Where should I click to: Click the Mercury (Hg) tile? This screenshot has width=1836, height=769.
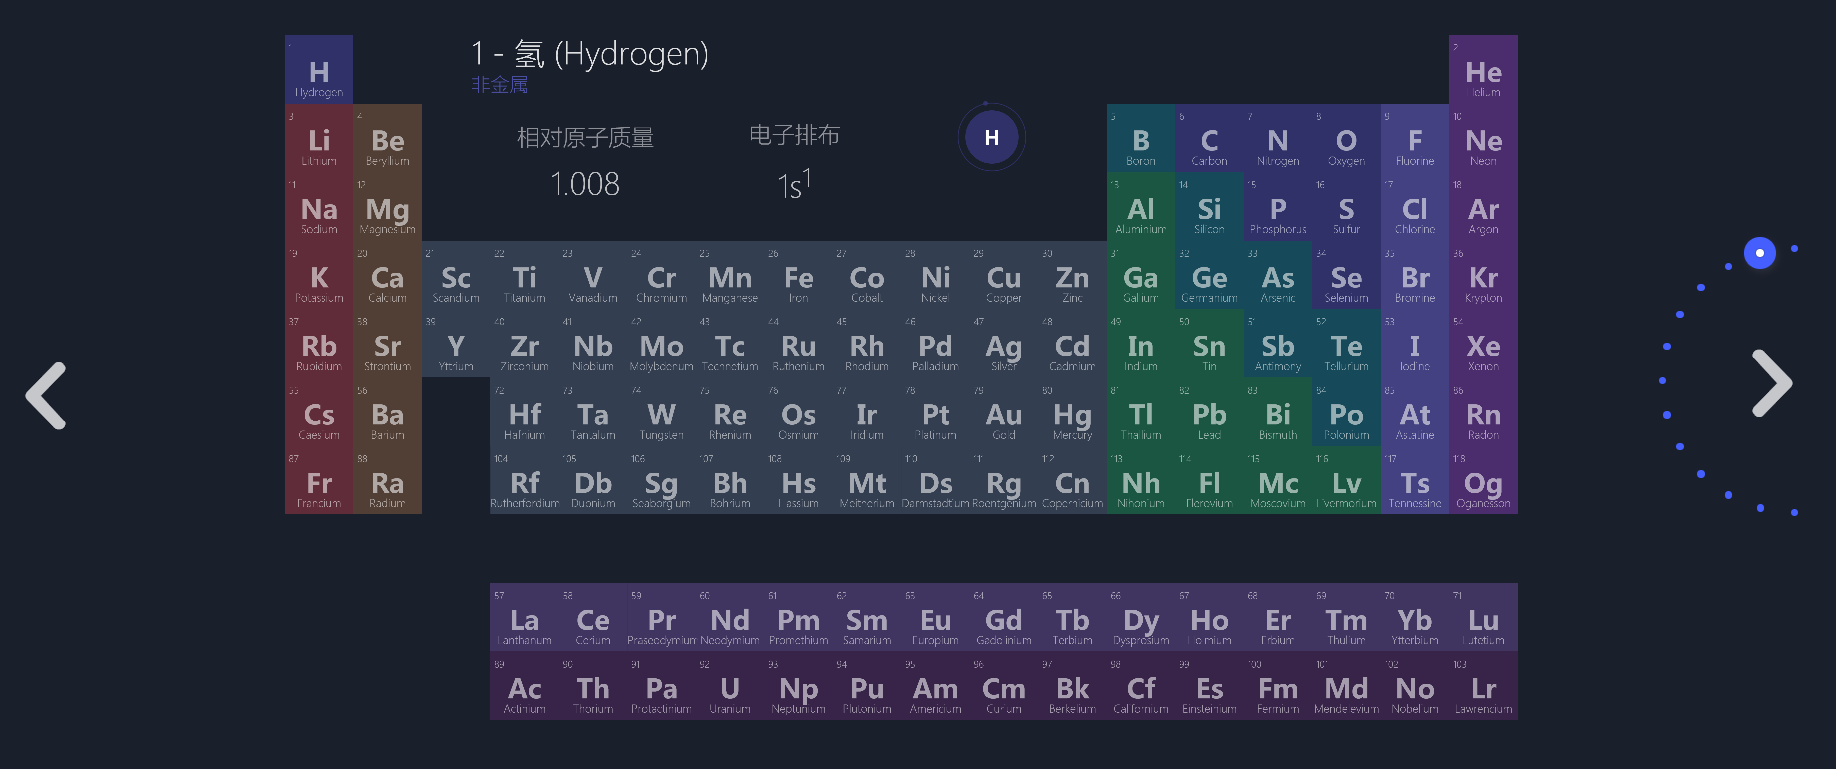(1073, 413)
